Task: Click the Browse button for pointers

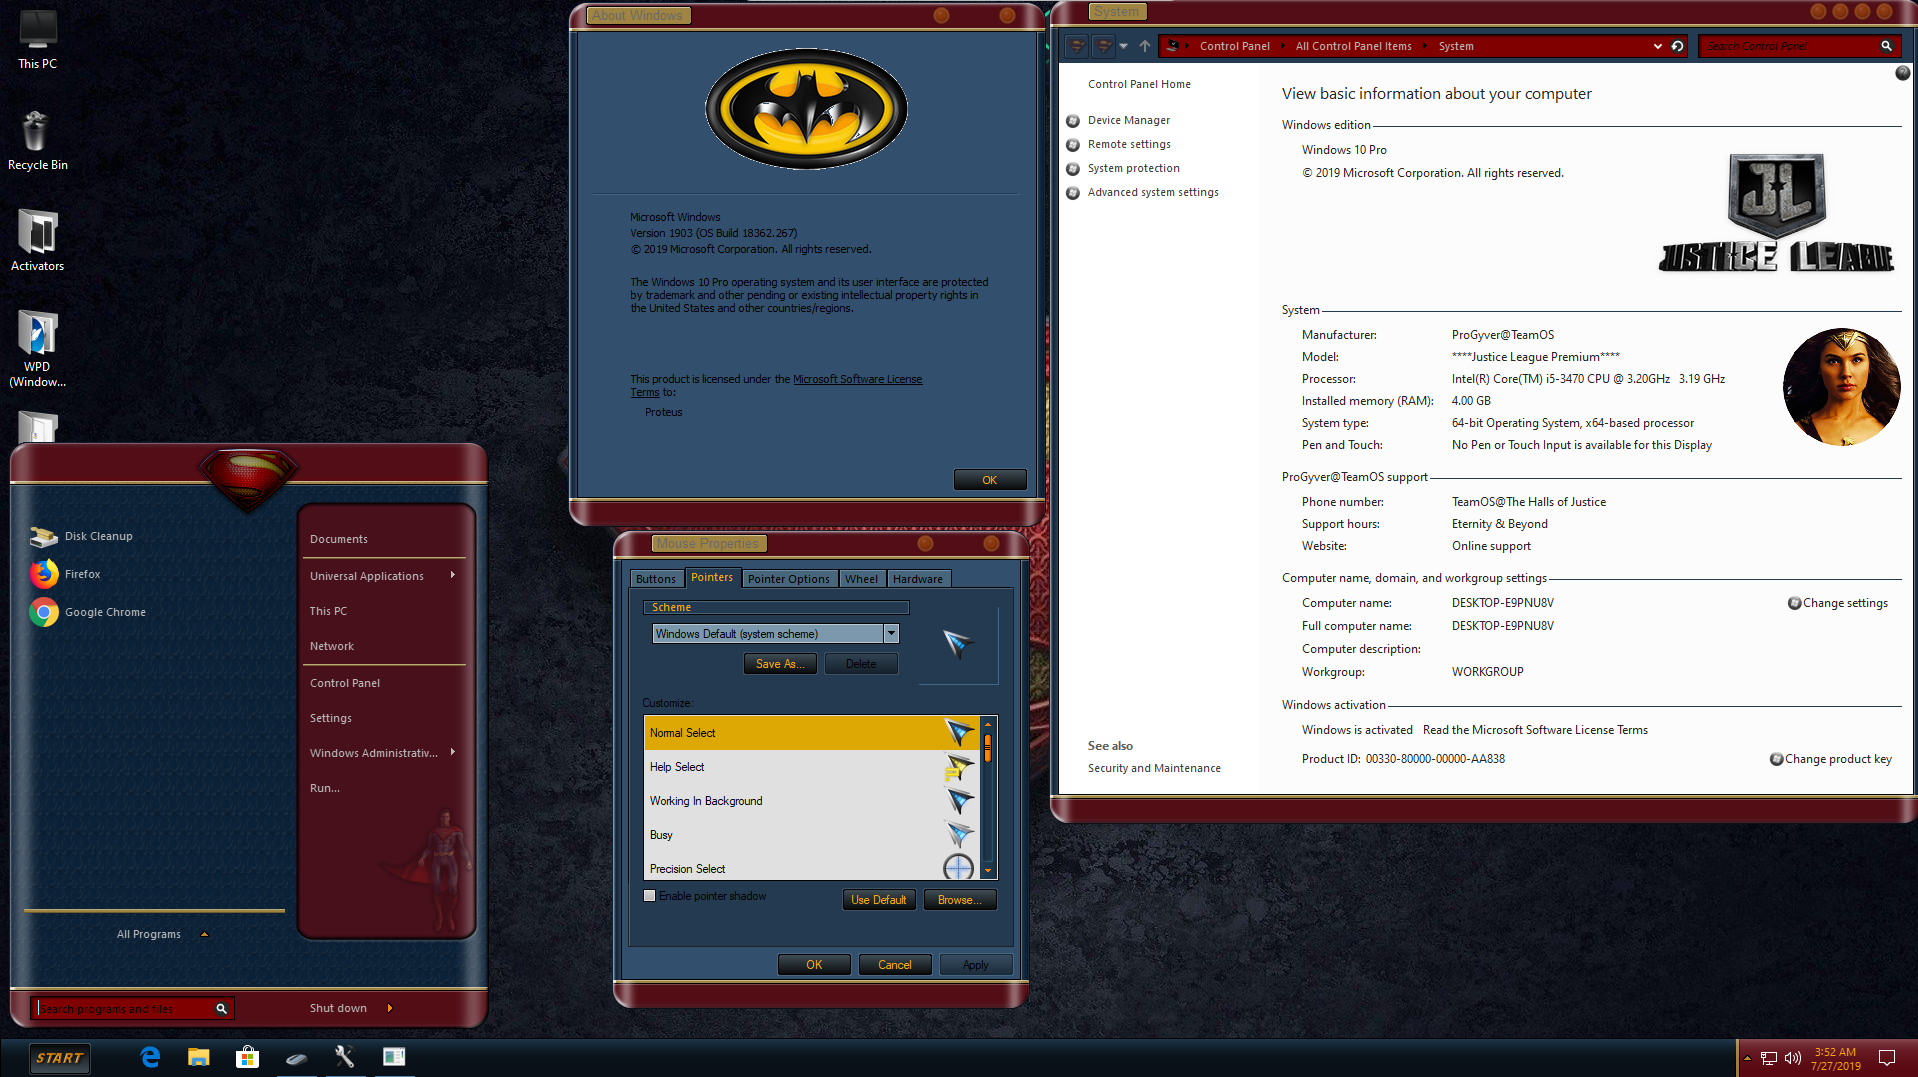Action: point(960,900)
